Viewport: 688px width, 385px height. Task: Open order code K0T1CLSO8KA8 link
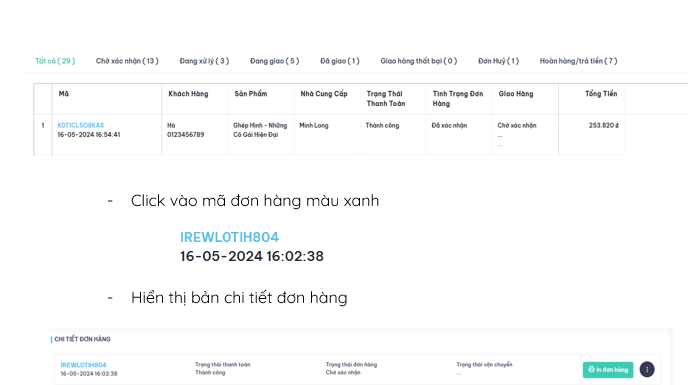pos(81,125)
